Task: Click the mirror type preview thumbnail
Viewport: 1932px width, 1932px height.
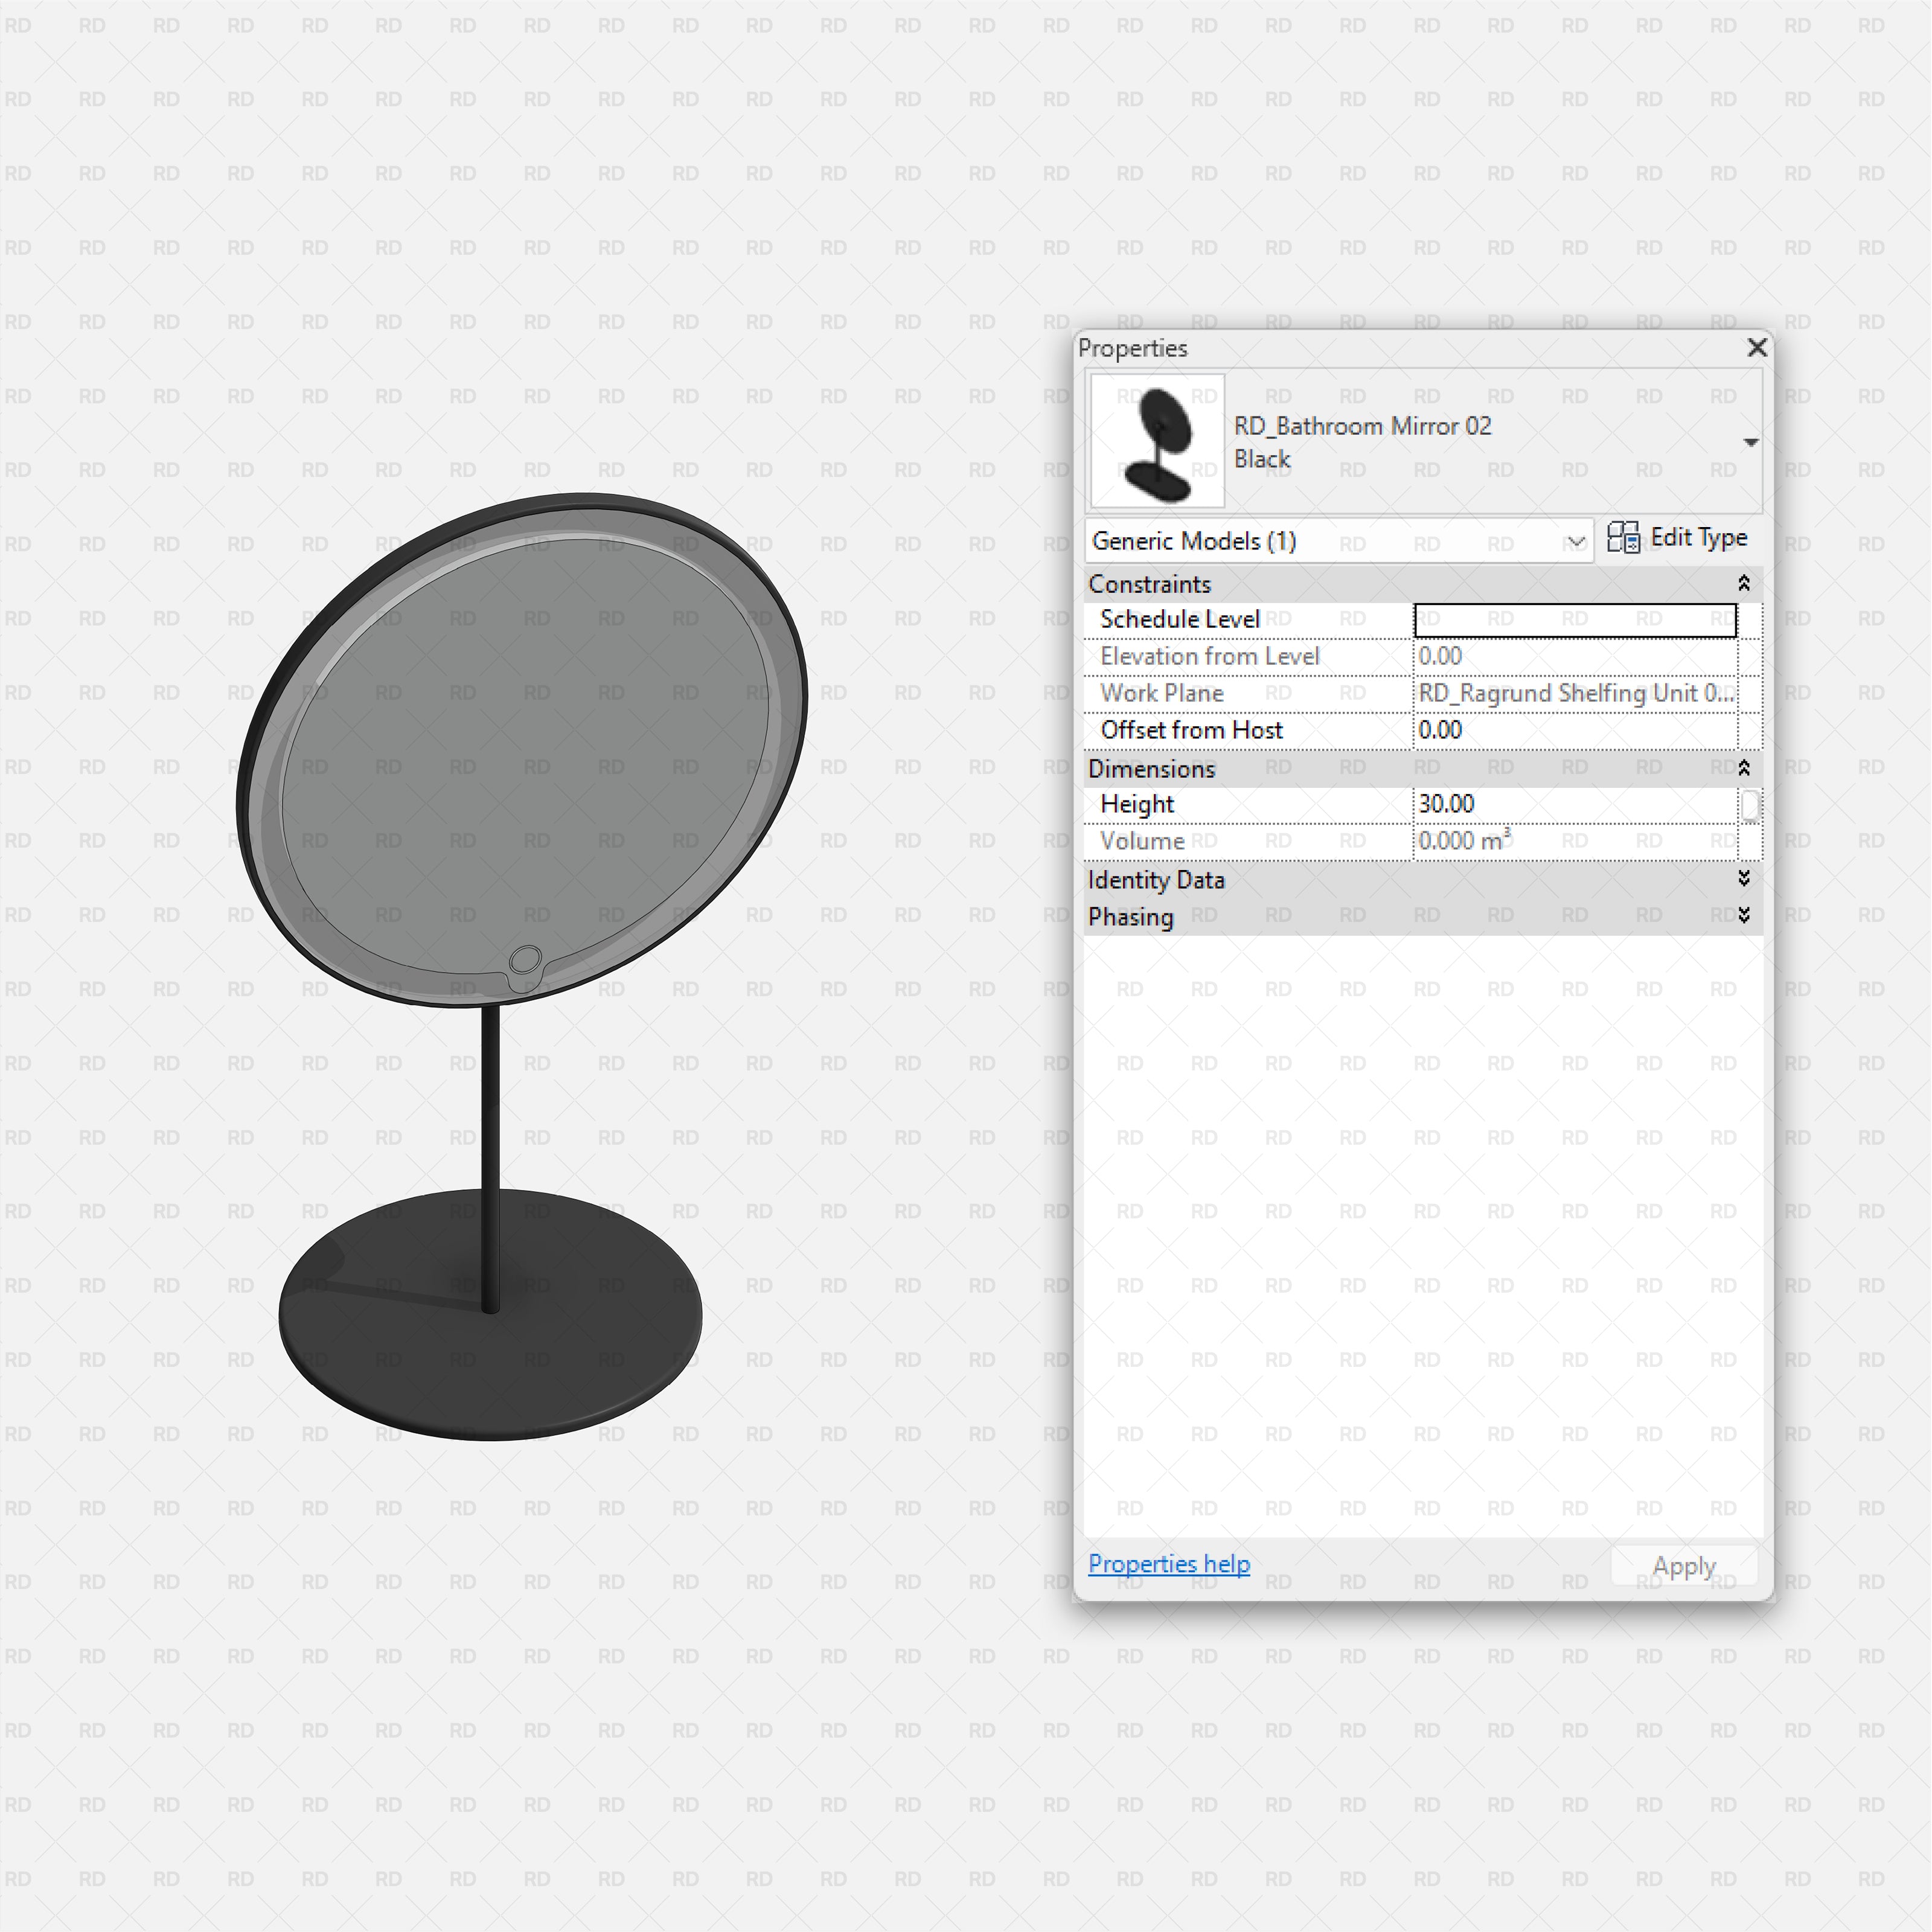Action: pyautogui.click(x=1157, y=441)
